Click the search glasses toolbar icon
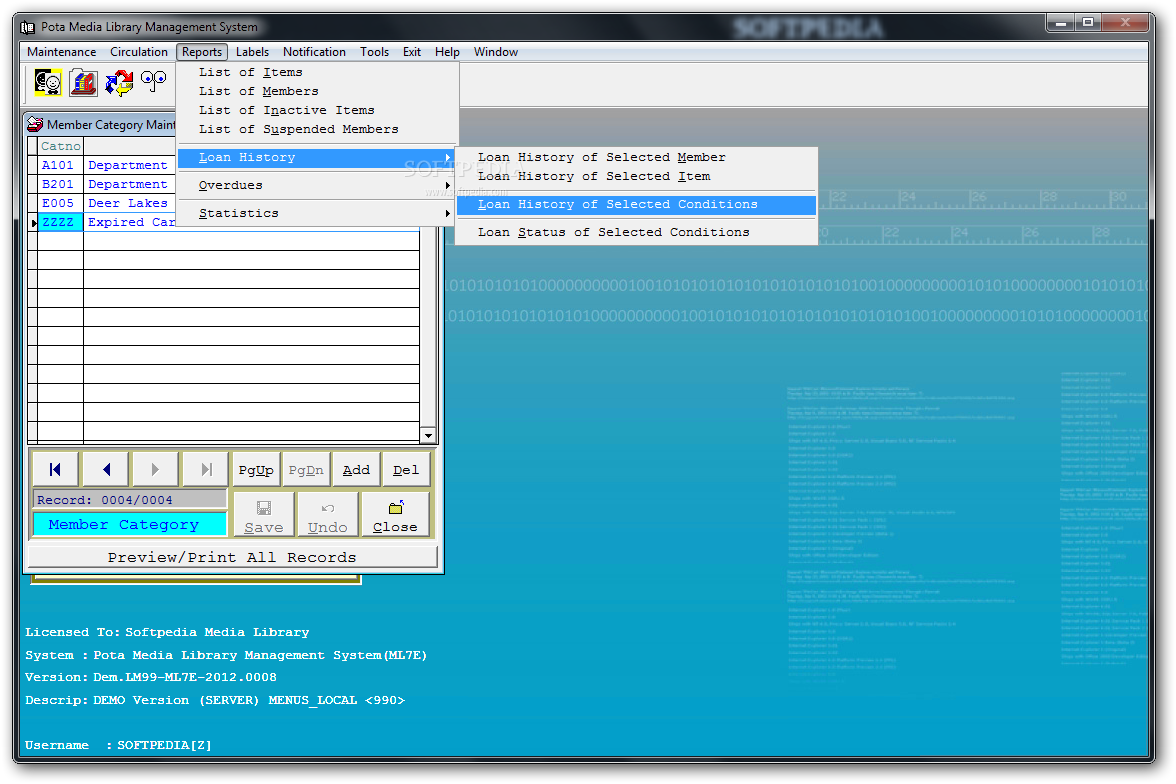Viewport: 1176px width, 784px height. pos(154,82)
